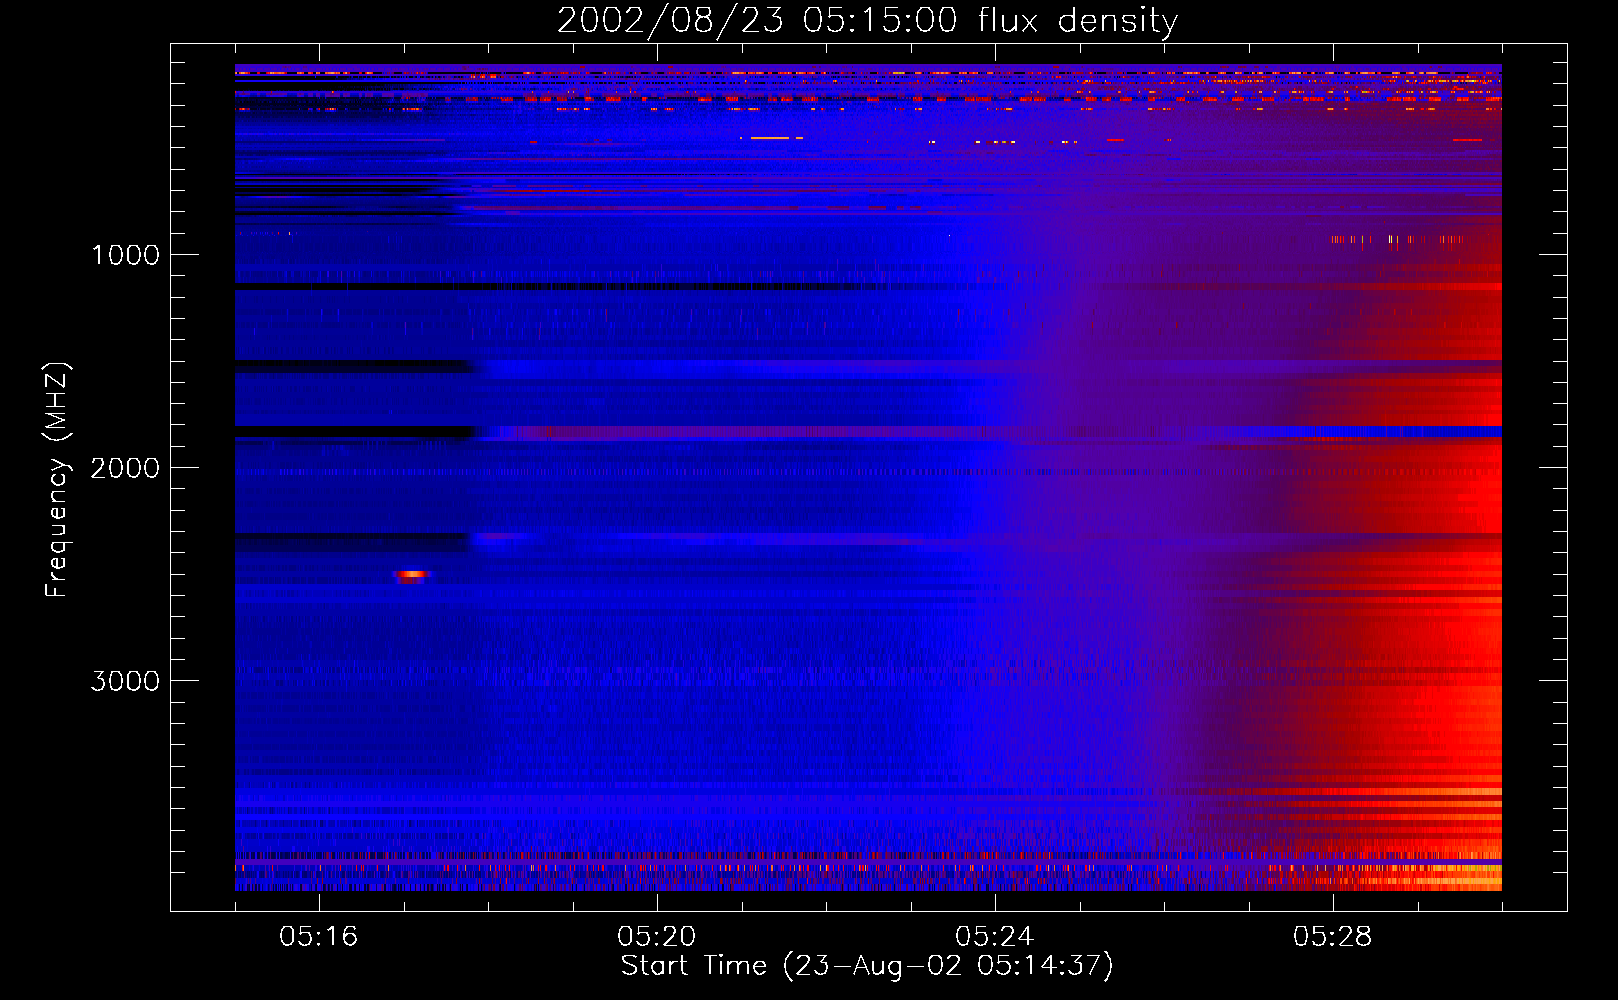Click the 1000 frequency tick label

pyautogui.click(x=125, y=255)
